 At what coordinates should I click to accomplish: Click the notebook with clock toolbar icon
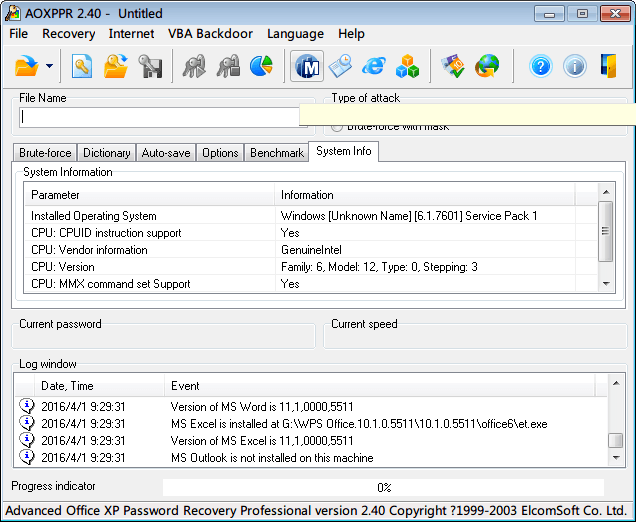(340, 66)
